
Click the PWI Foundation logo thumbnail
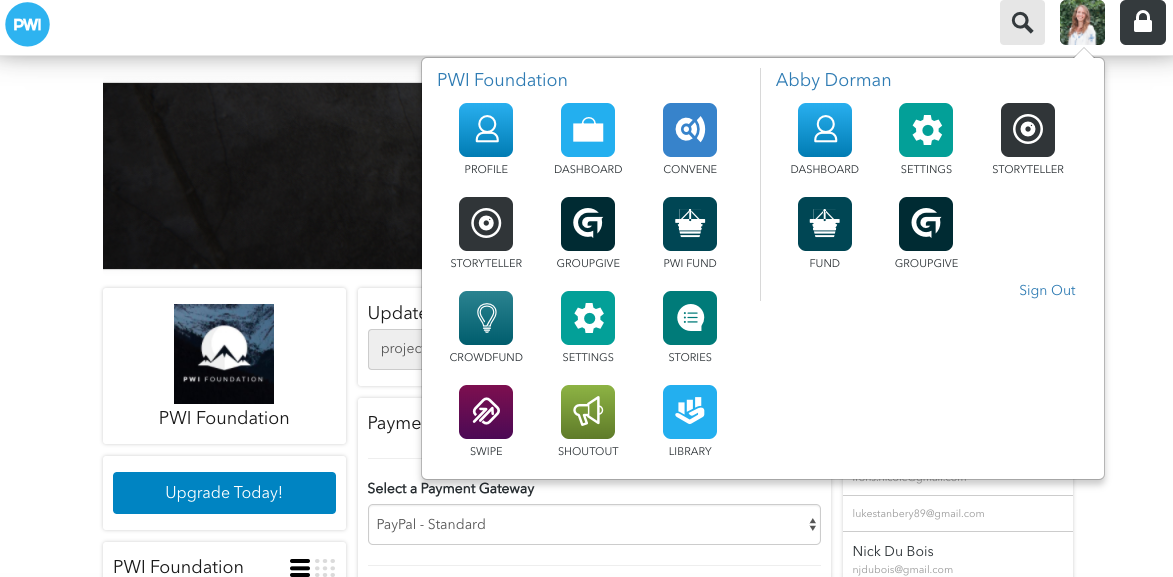(x=224, y=354)
